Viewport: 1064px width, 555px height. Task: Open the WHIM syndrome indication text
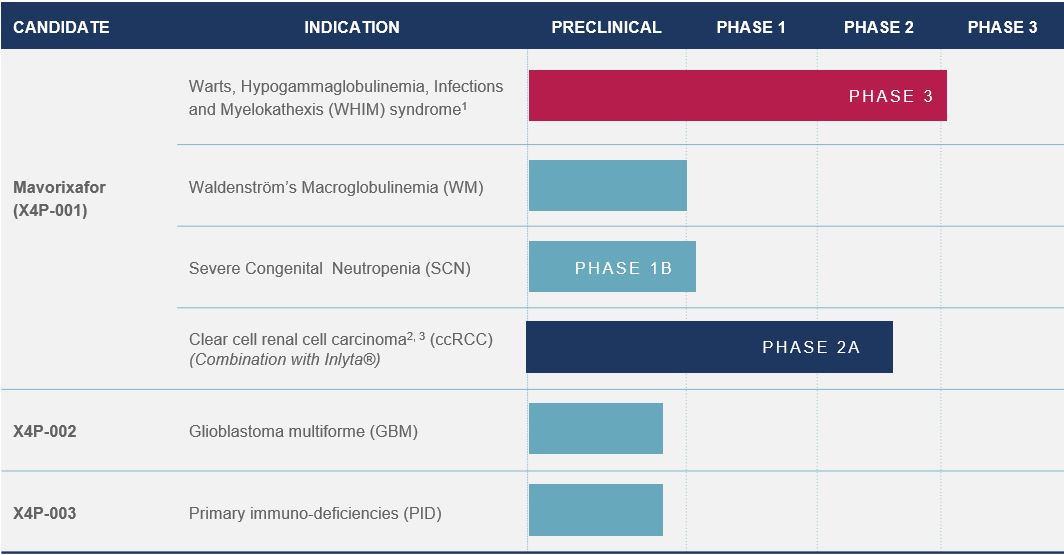[x=345, y=98]
